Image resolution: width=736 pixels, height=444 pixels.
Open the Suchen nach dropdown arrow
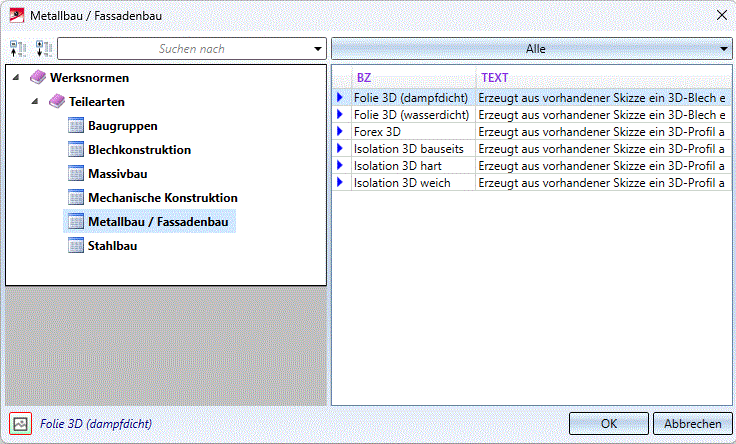(x=318, y=49)
